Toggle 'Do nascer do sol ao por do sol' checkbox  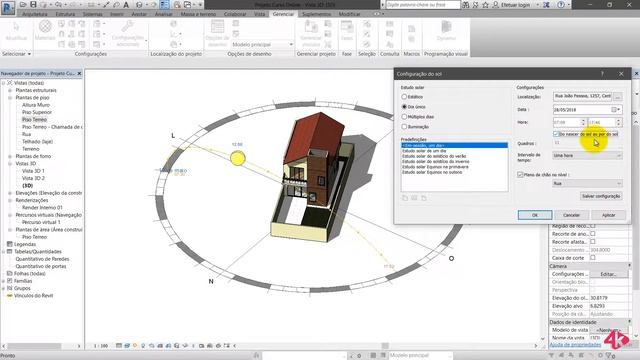(x=556, y=134)
